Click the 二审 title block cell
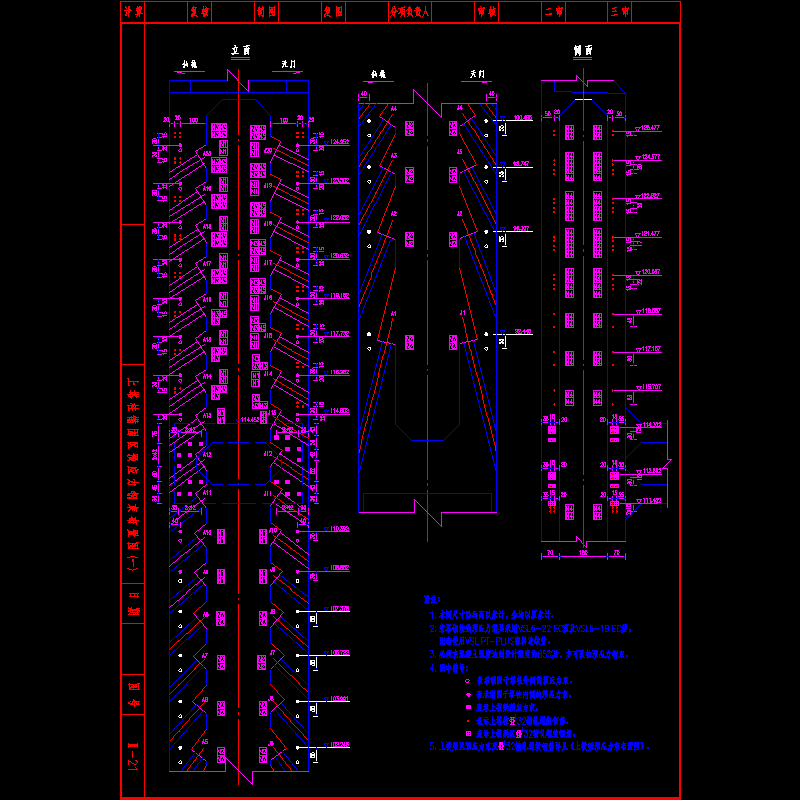 553,12
